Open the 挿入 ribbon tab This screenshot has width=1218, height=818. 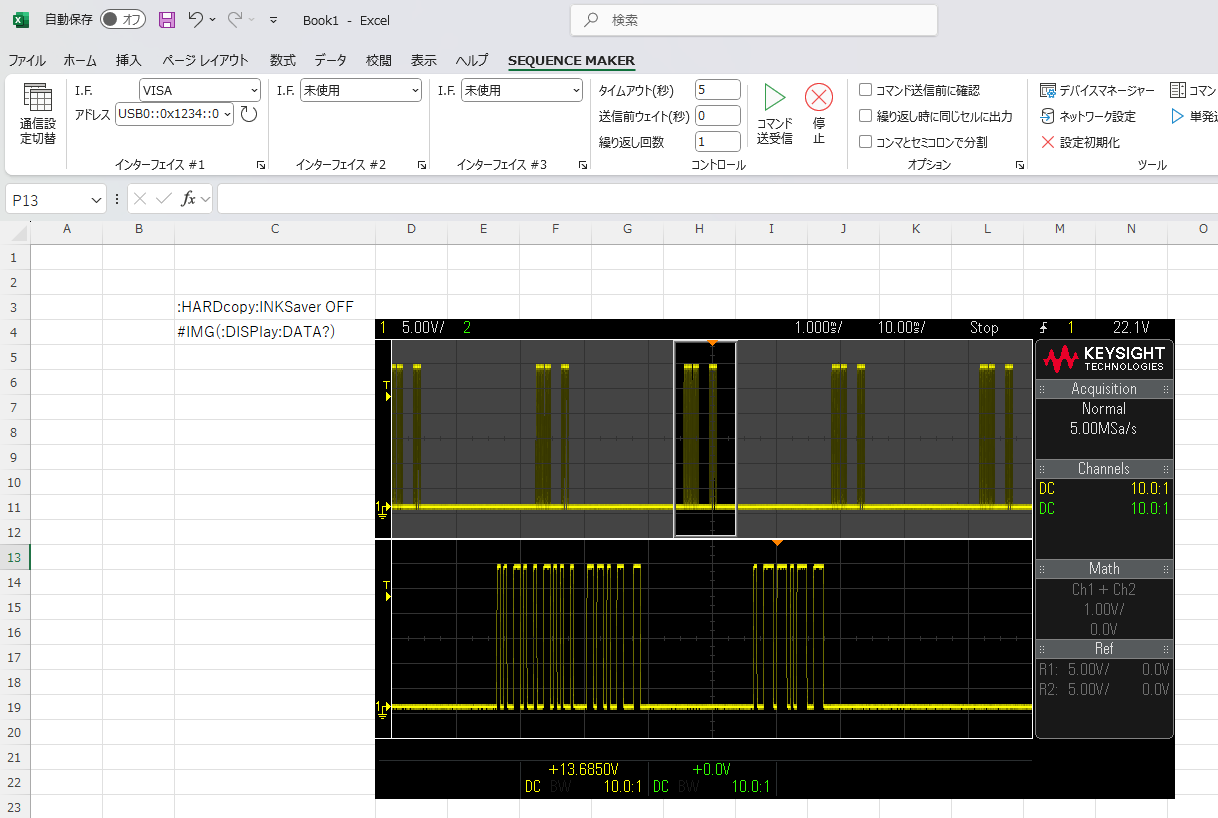(129, 60)
